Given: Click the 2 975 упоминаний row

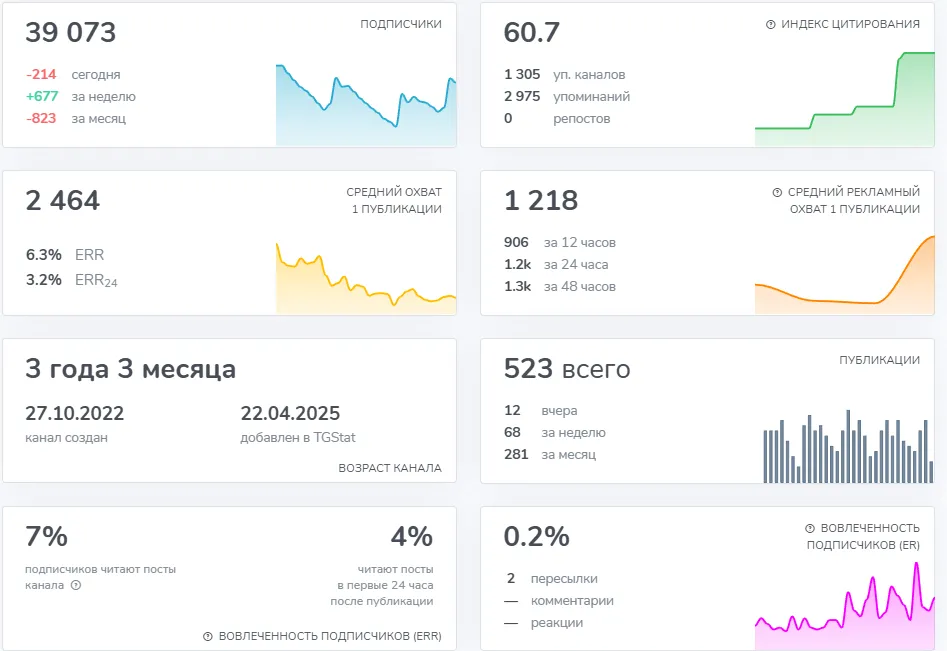Looking at the screenshot, I should [567, 96].
